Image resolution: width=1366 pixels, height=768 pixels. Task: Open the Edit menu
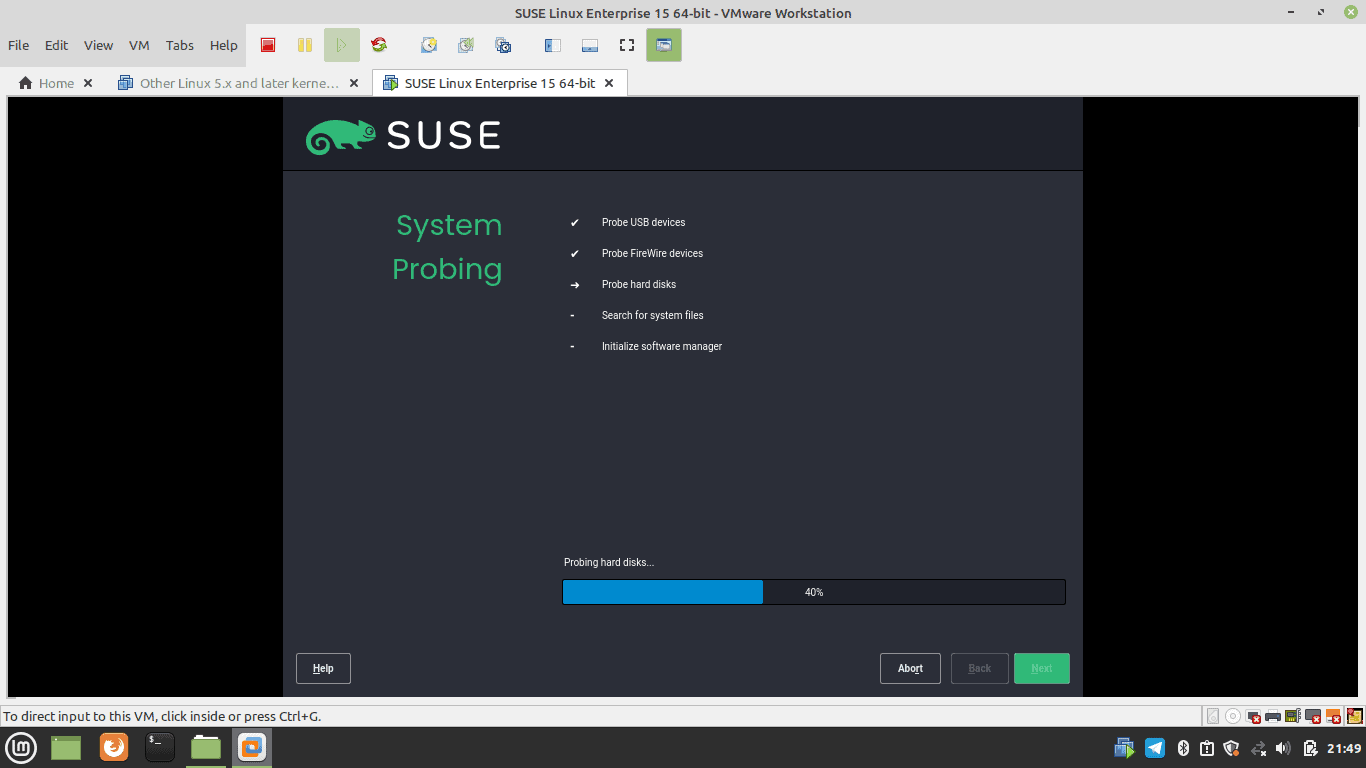coord(57,45)
